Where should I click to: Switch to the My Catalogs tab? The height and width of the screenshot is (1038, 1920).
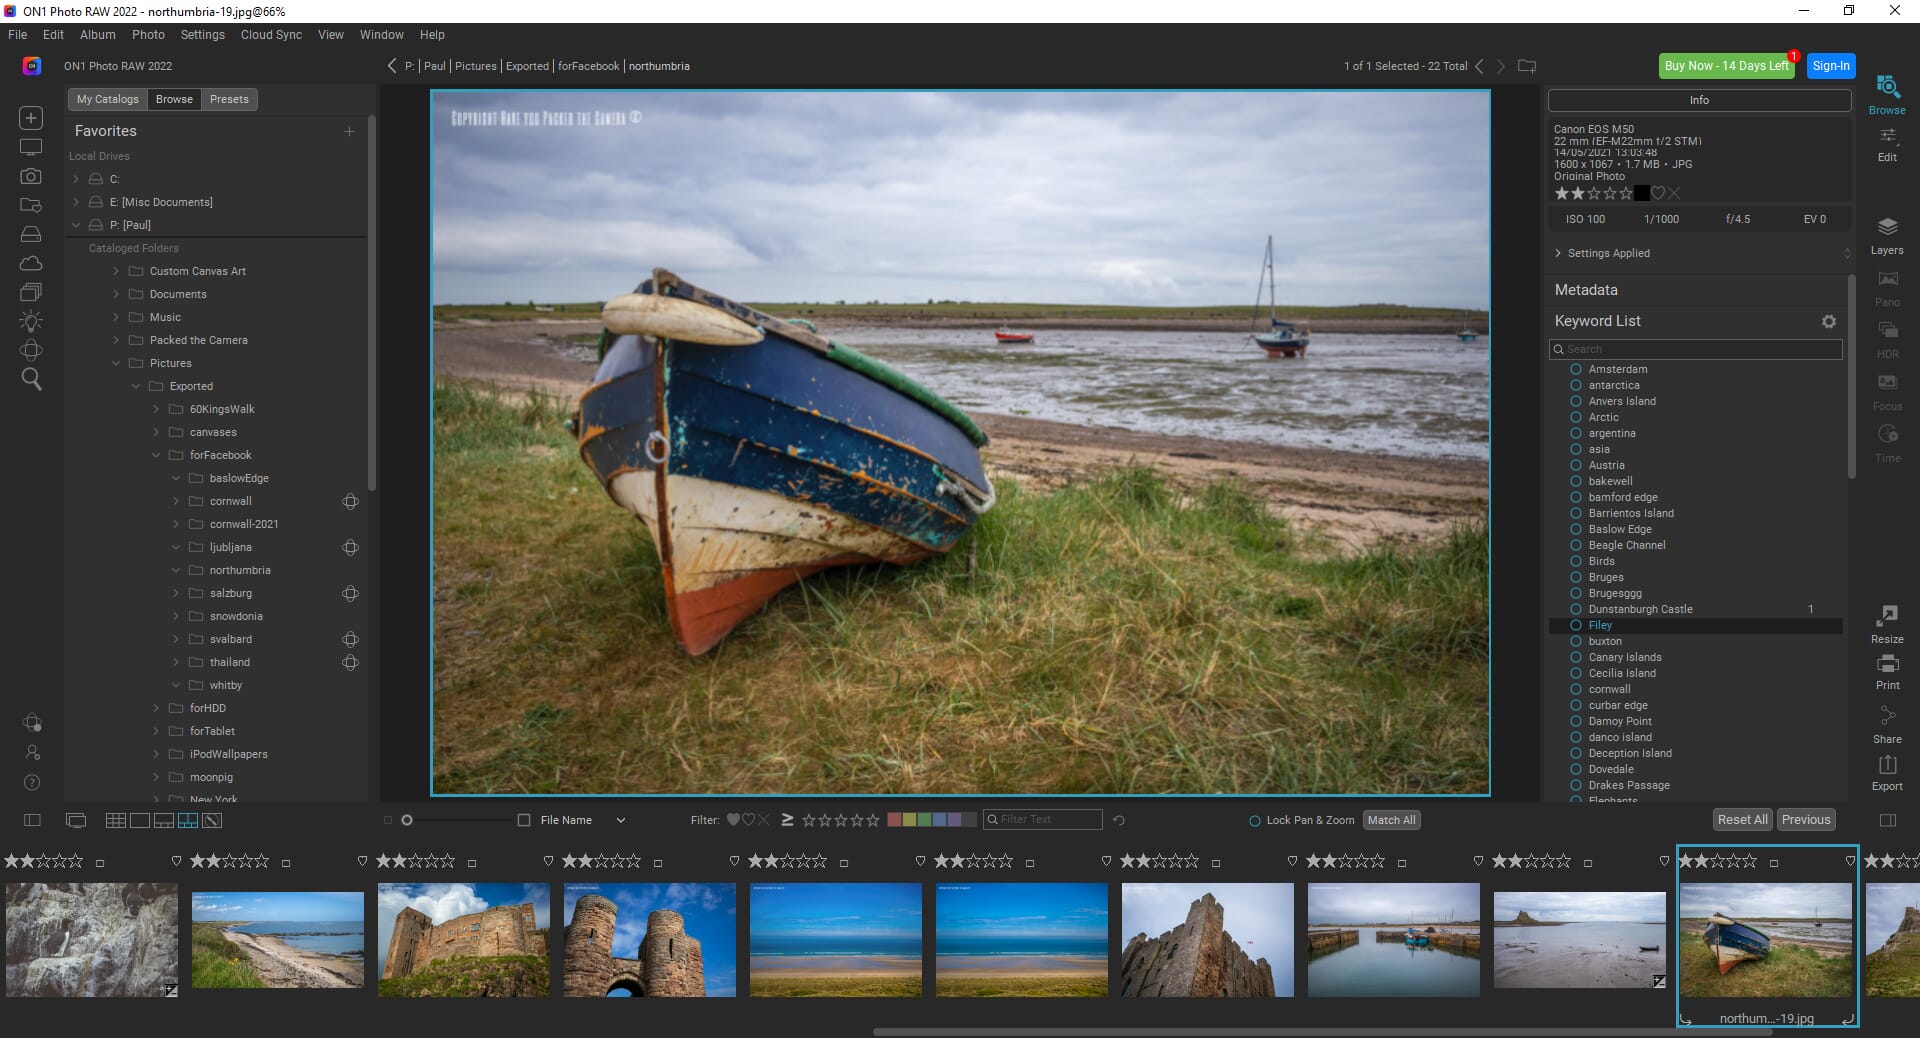point(108,99)
